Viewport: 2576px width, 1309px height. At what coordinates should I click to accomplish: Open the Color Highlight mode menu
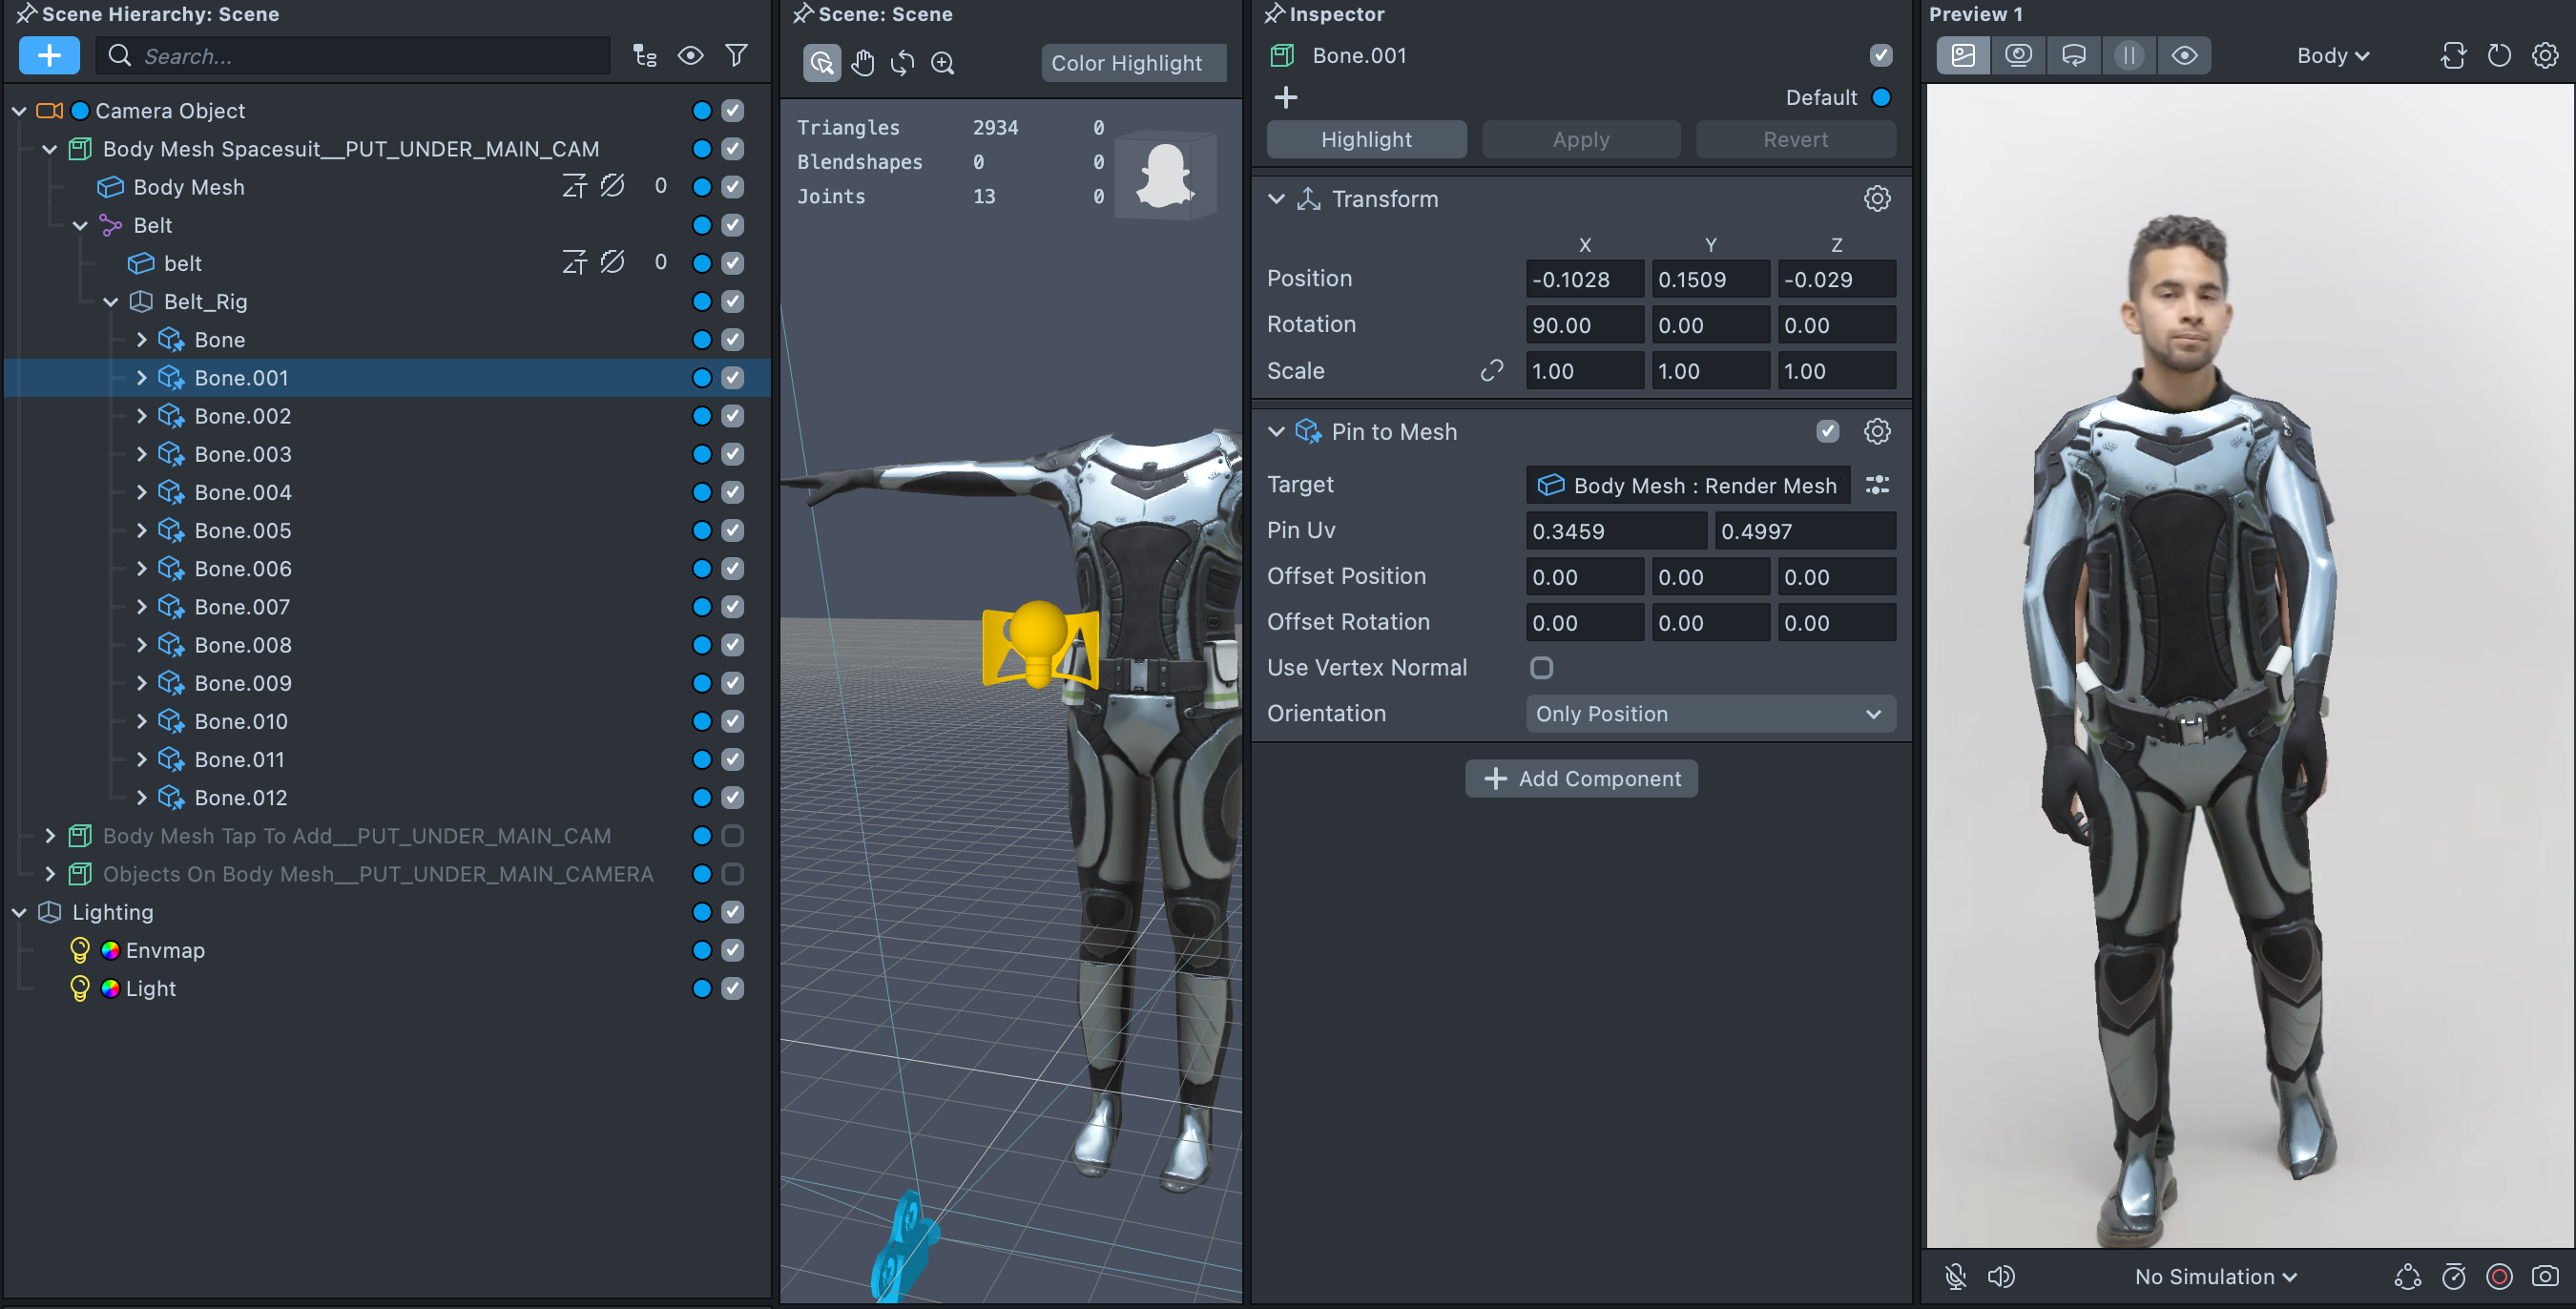click(1127, 63)
